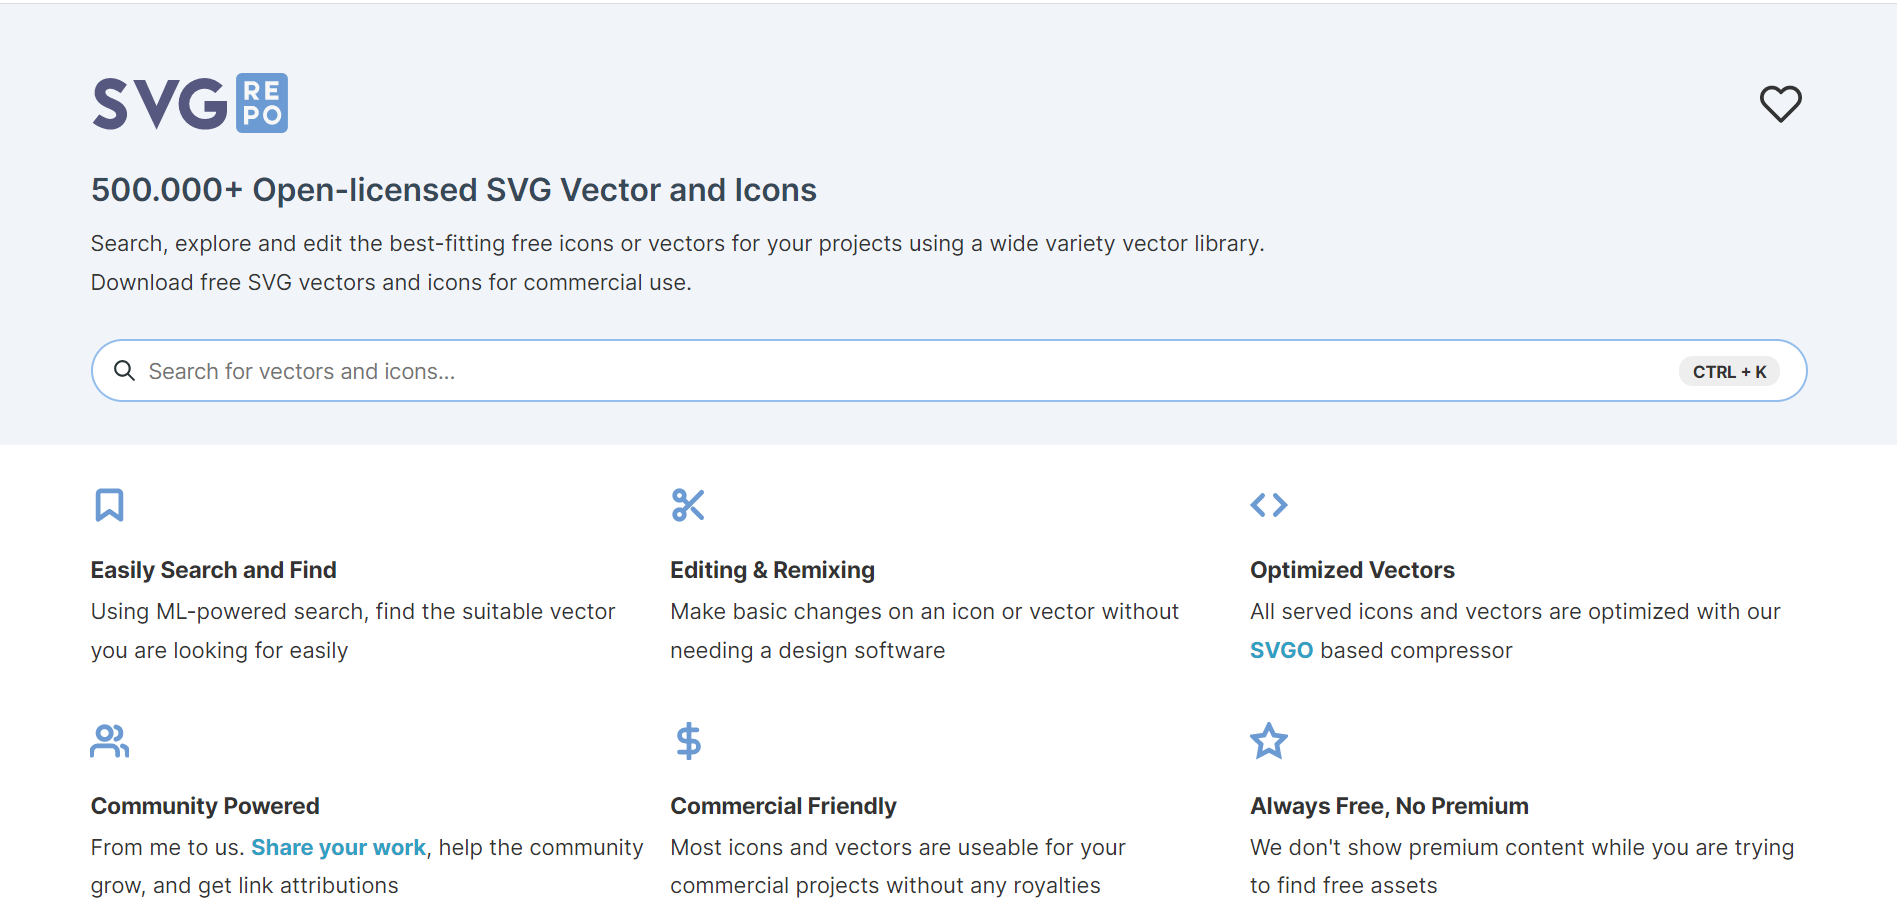Screen dimensions: 1897x902
Task: Click "We don't show premium content" text
Action: pos(1522,866)
